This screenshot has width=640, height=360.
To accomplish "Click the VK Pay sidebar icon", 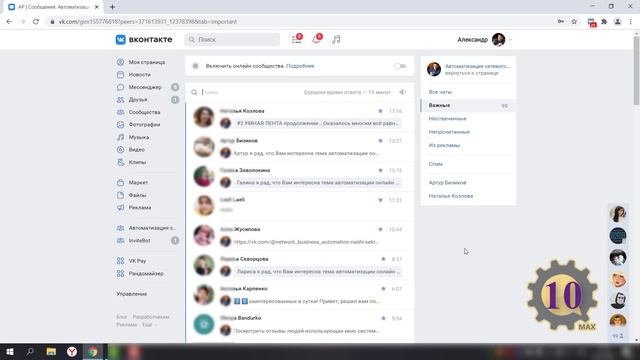I will click(120, 261).
